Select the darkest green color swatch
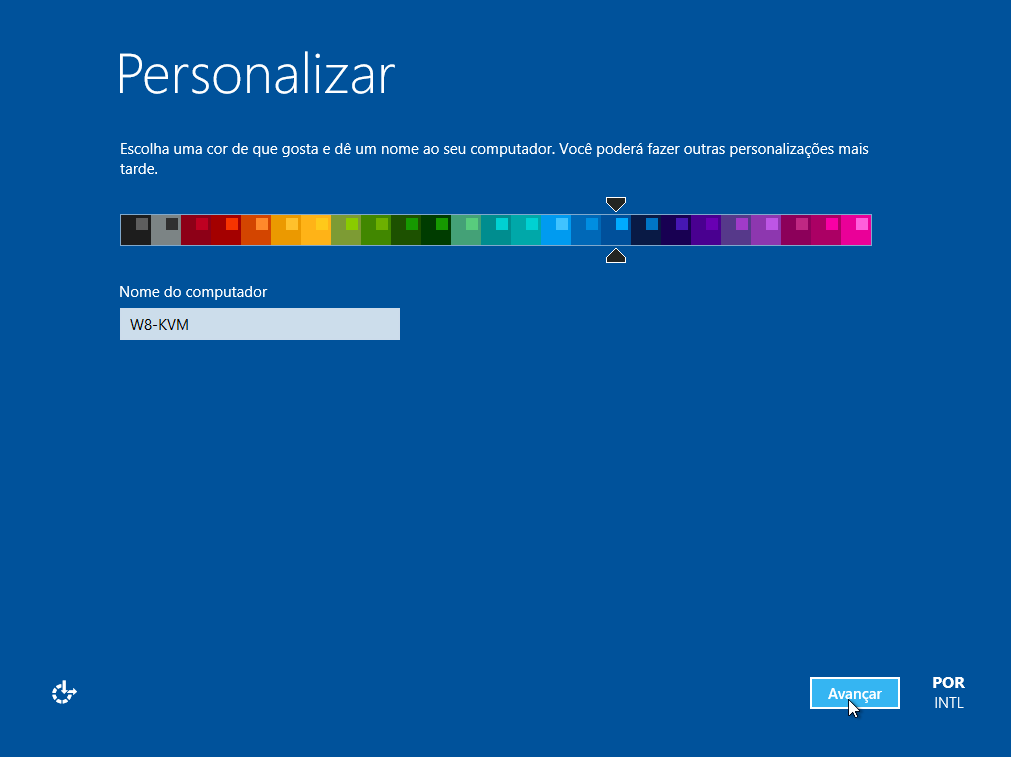The image size is (1011, 757). (x=435, y=230)
